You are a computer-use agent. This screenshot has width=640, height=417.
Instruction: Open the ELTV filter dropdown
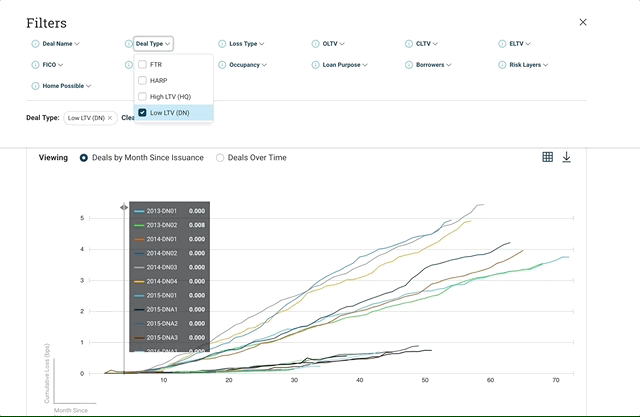[520, 44]
